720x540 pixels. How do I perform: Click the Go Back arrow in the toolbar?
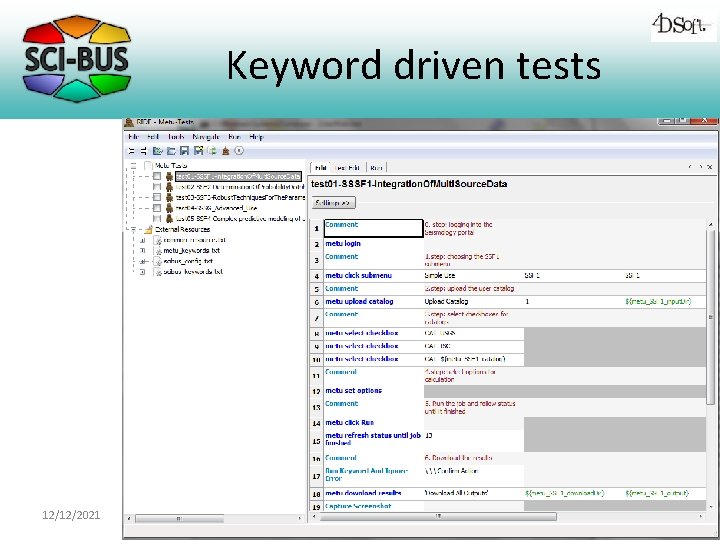pos(131,151)
